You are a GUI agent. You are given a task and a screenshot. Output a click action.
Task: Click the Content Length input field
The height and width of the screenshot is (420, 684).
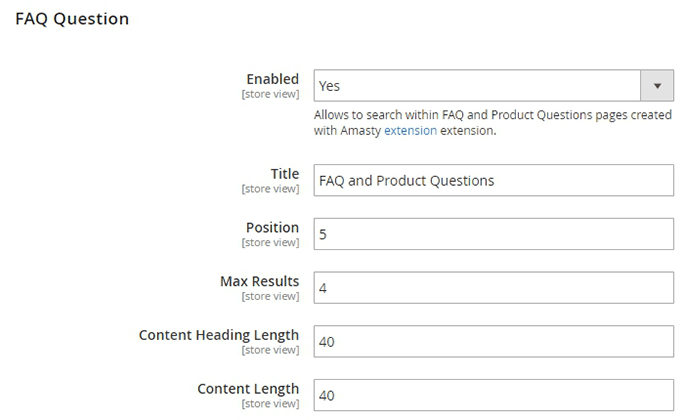pos(493,396)
